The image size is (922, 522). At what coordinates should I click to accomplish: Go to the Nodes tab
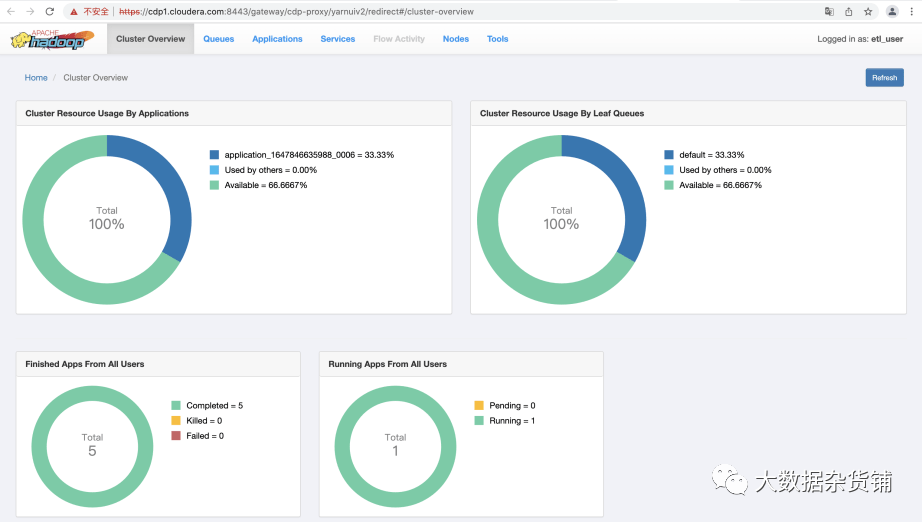coord(456,39)
